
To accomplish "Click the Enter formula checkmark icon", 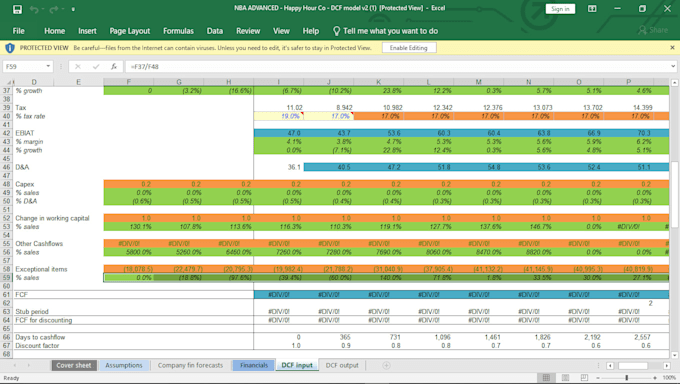I will click(96, 66).
